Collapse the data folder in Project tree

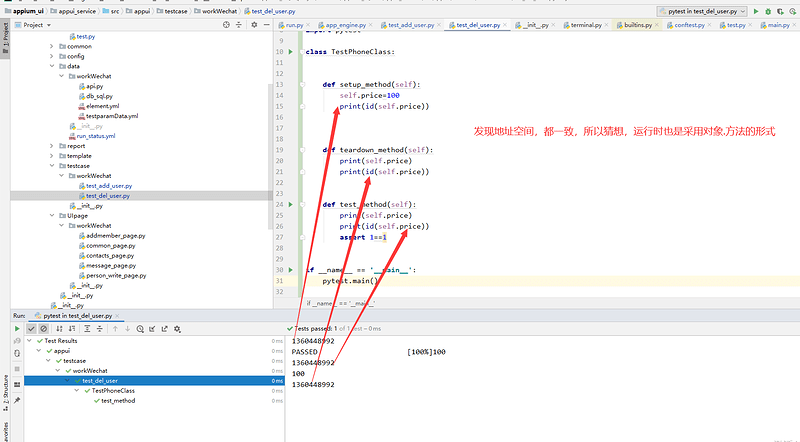pyautogui.click(x=52, y=66)
